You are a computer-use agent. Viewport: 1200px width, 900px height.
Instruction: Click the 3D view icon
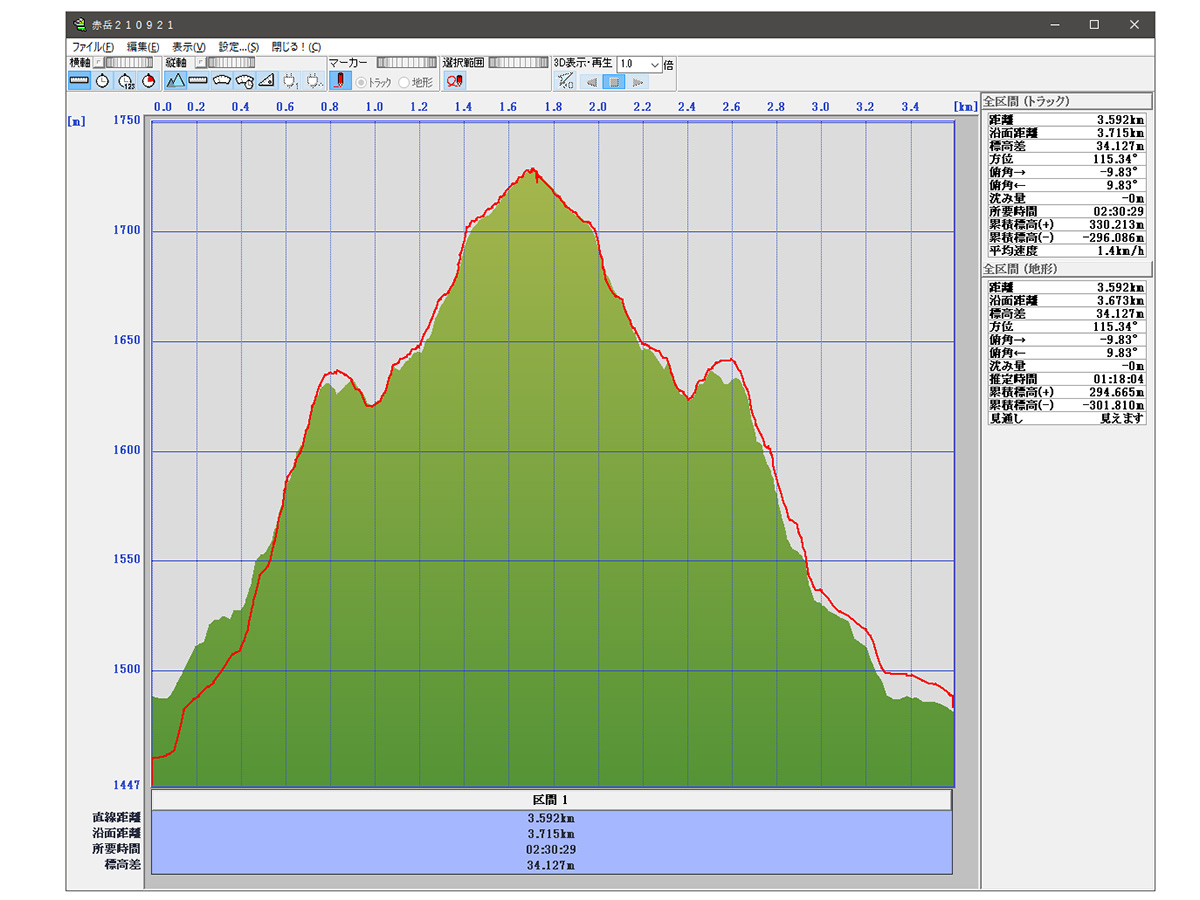565,81
